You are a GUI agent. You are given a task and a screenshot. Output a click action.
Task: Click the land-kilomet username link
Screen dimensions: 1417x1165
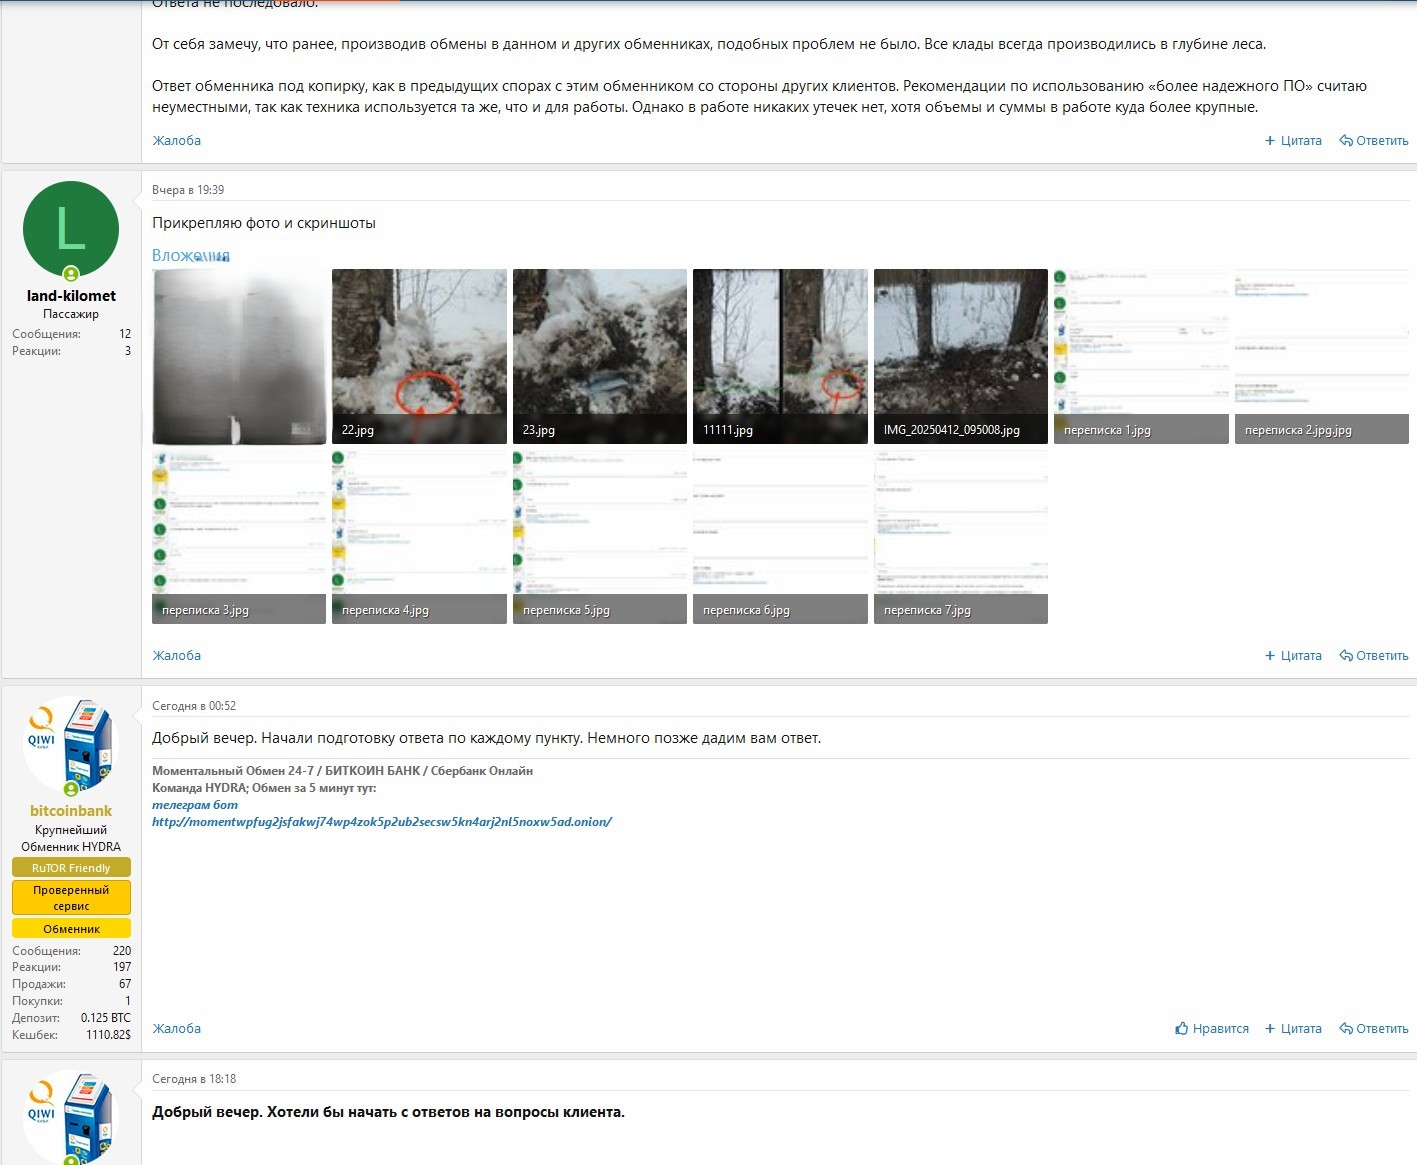(x=71, y=296)
